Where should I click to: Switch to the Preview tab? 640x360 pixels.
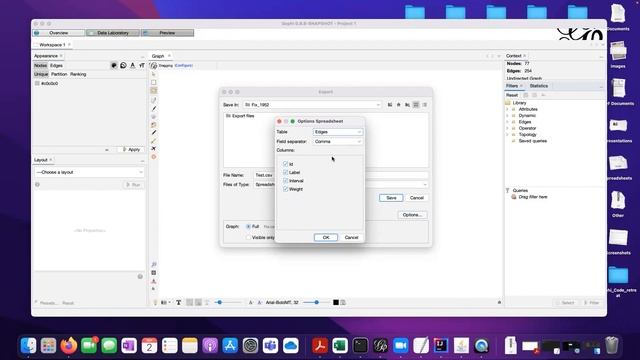pyautogui.click(x=167, y=33)
